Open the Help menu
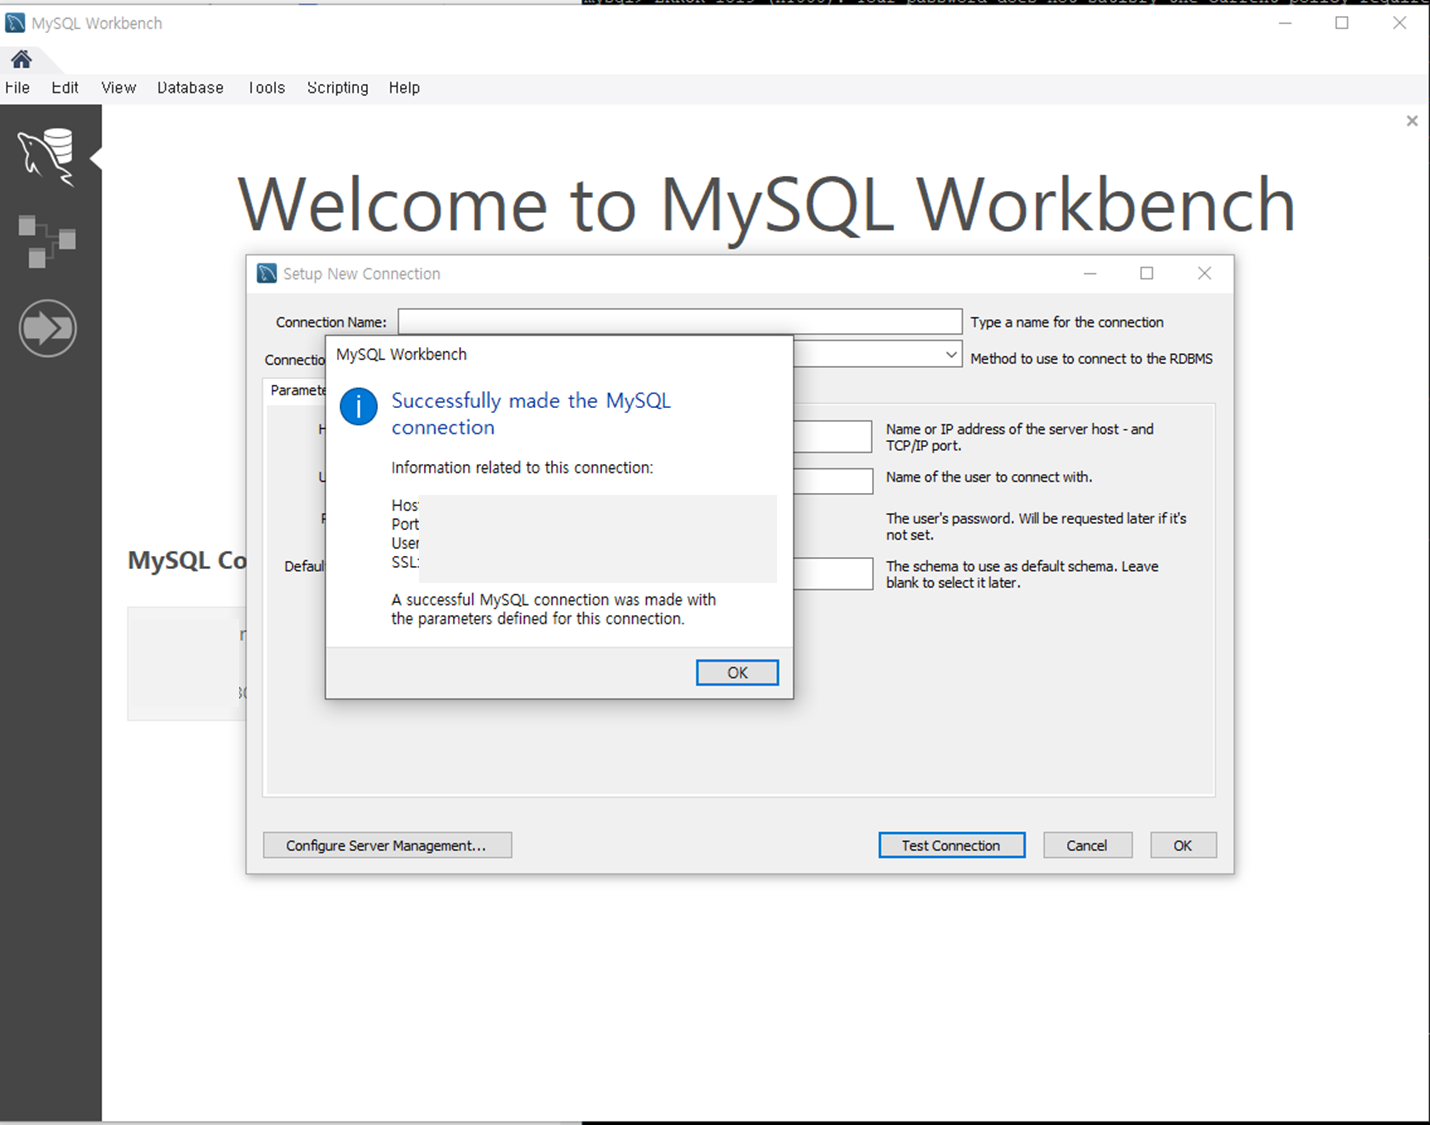 point(404,88)
